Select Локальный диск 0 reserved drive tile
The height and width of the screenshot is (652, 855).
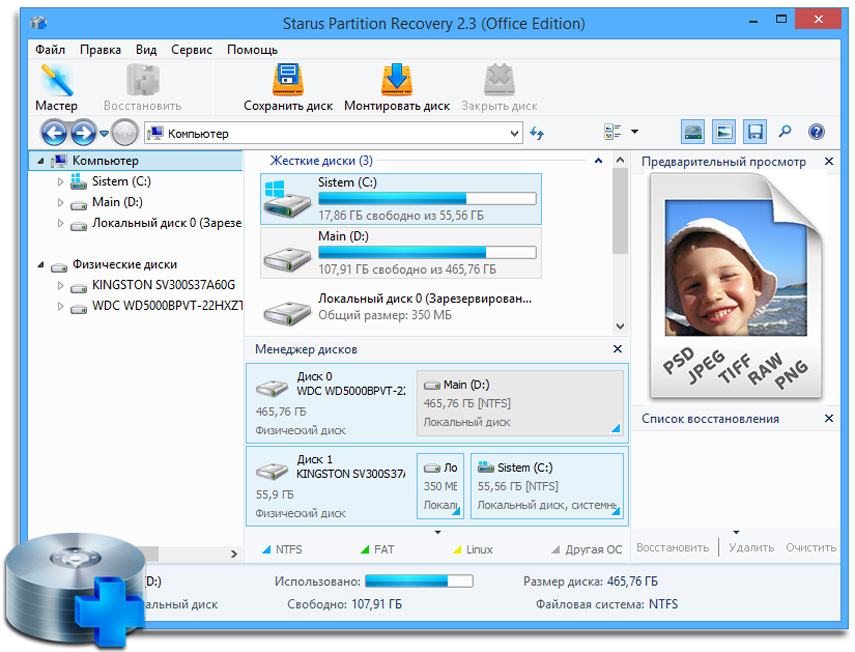[401, 307]
